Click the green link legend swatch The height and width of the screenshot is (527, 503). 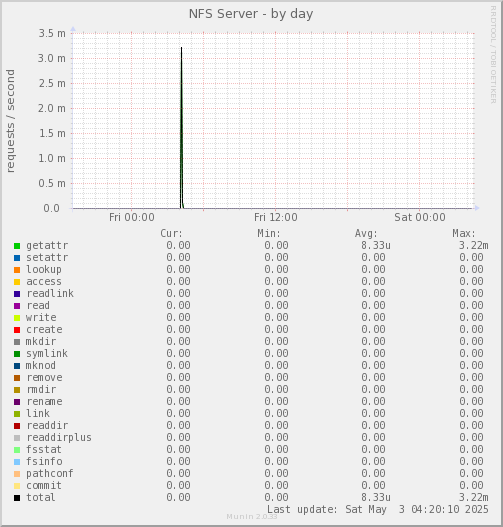[17, 414]
